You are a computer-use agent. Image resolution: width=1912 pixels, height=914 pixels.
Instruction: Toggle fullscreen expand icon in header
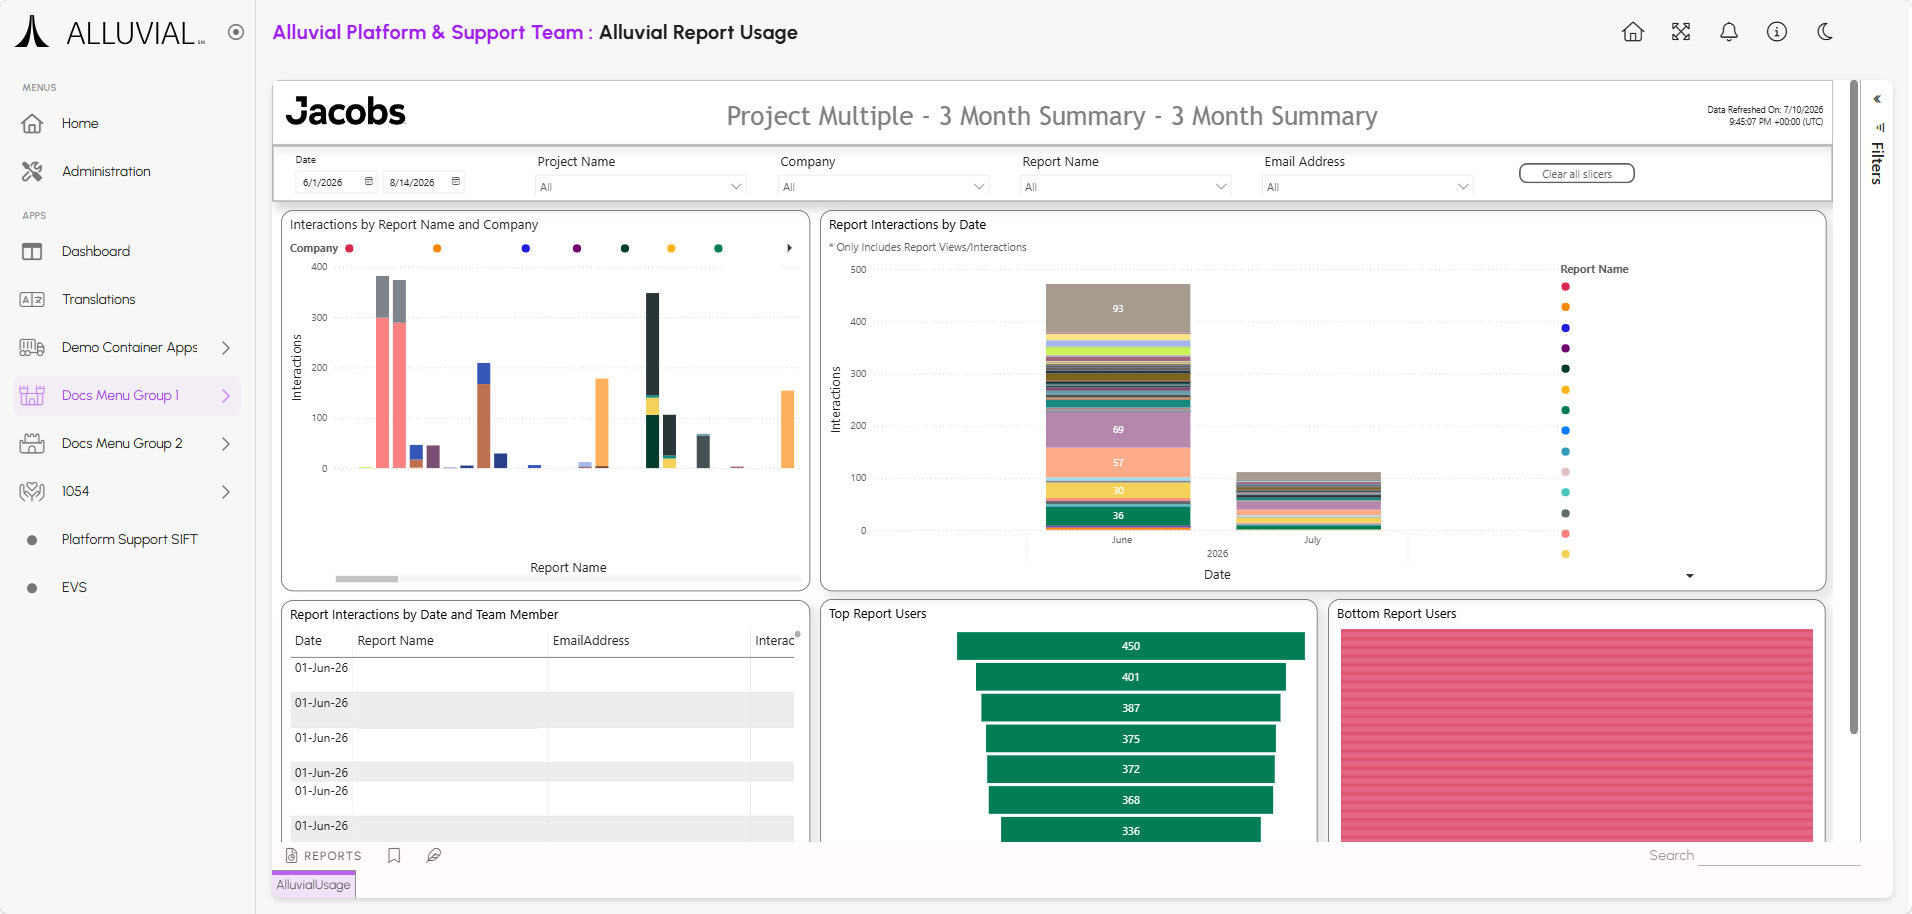[1680, 32]
